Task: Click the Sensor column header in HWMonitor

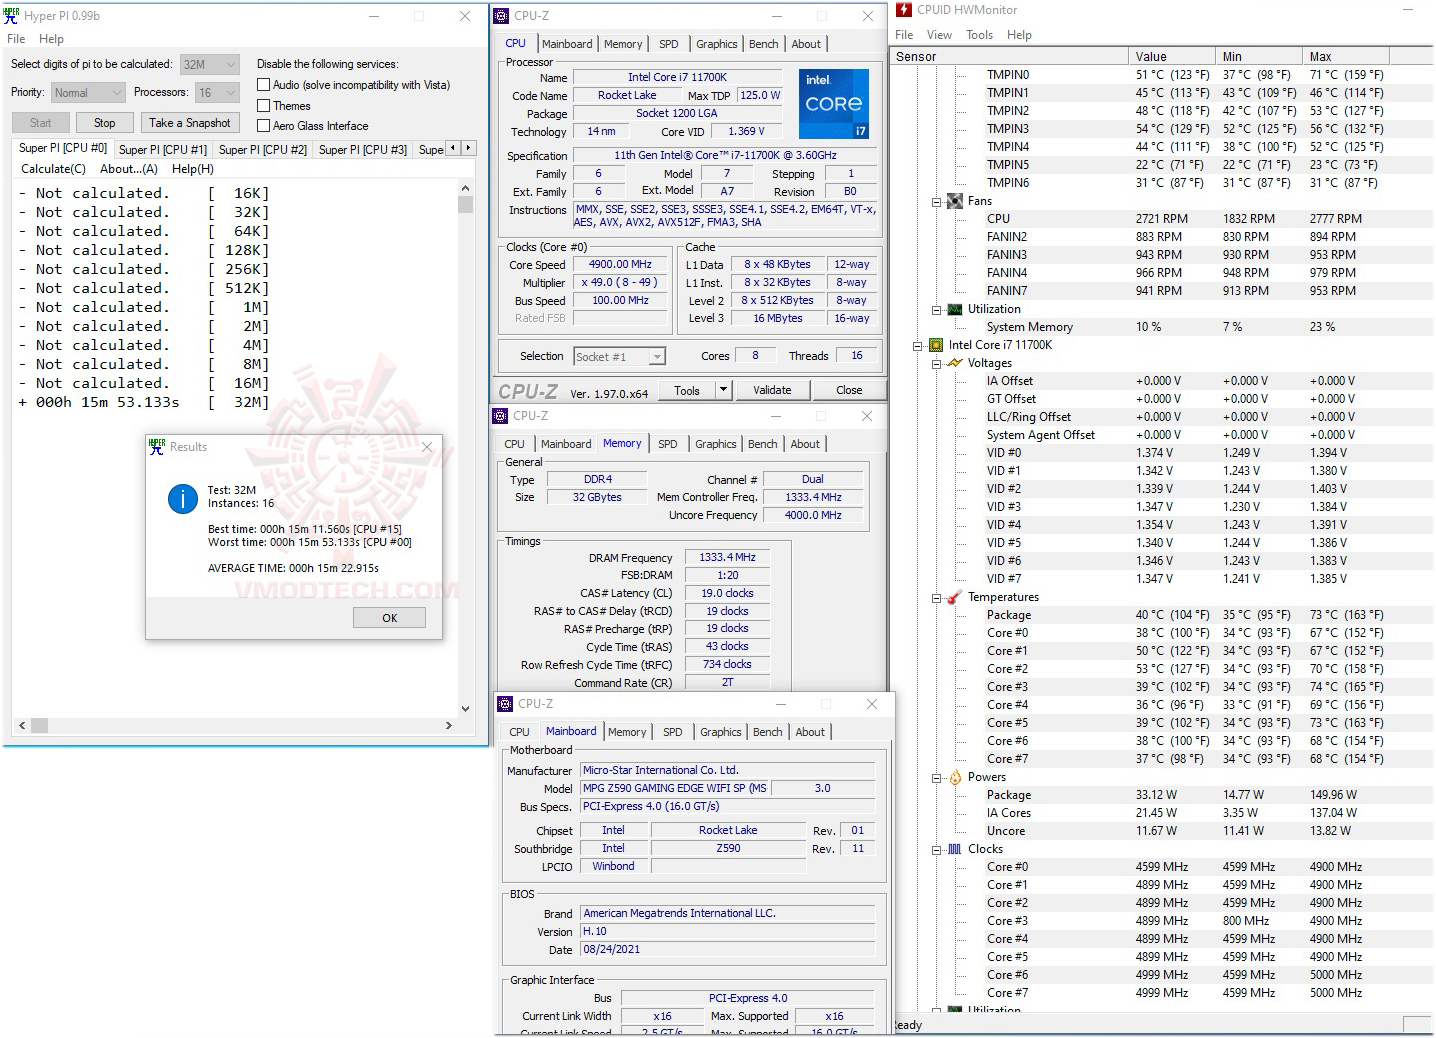Action: 1010,57
